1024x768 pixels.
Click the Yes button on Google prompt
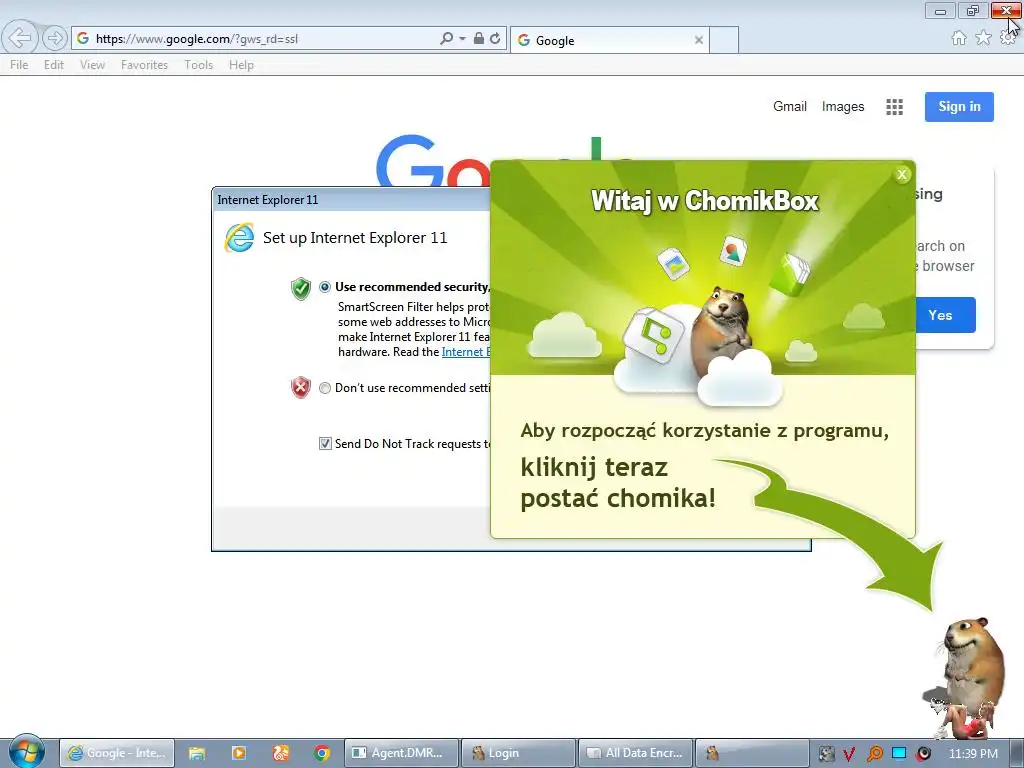click(x=945, y=315)
